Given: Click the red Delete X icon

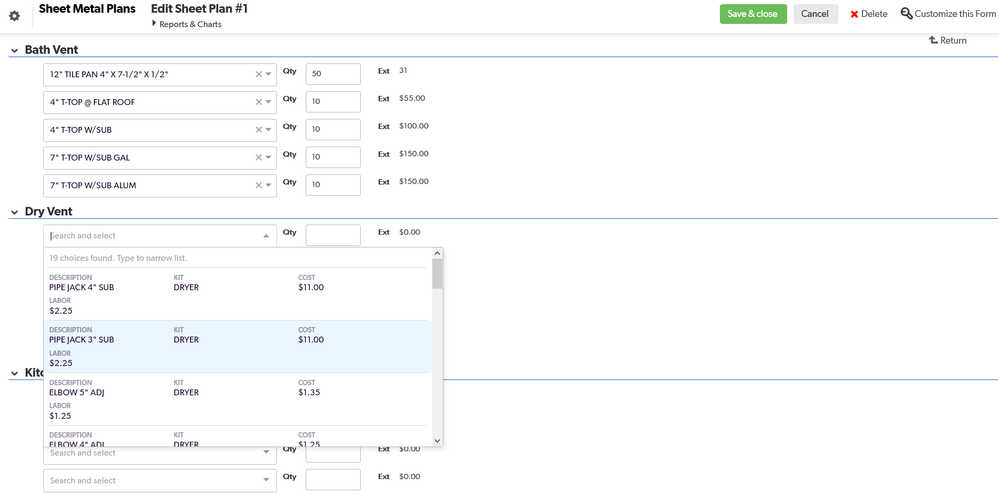Looking at the screenshot, I should pos(854,14).
